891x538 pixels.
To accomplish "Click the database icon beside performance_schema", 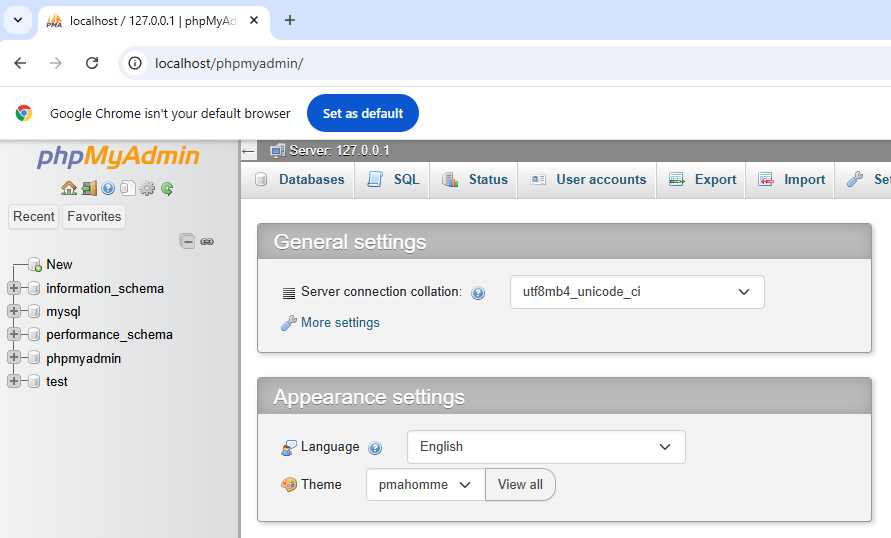I will click(34, 334).
